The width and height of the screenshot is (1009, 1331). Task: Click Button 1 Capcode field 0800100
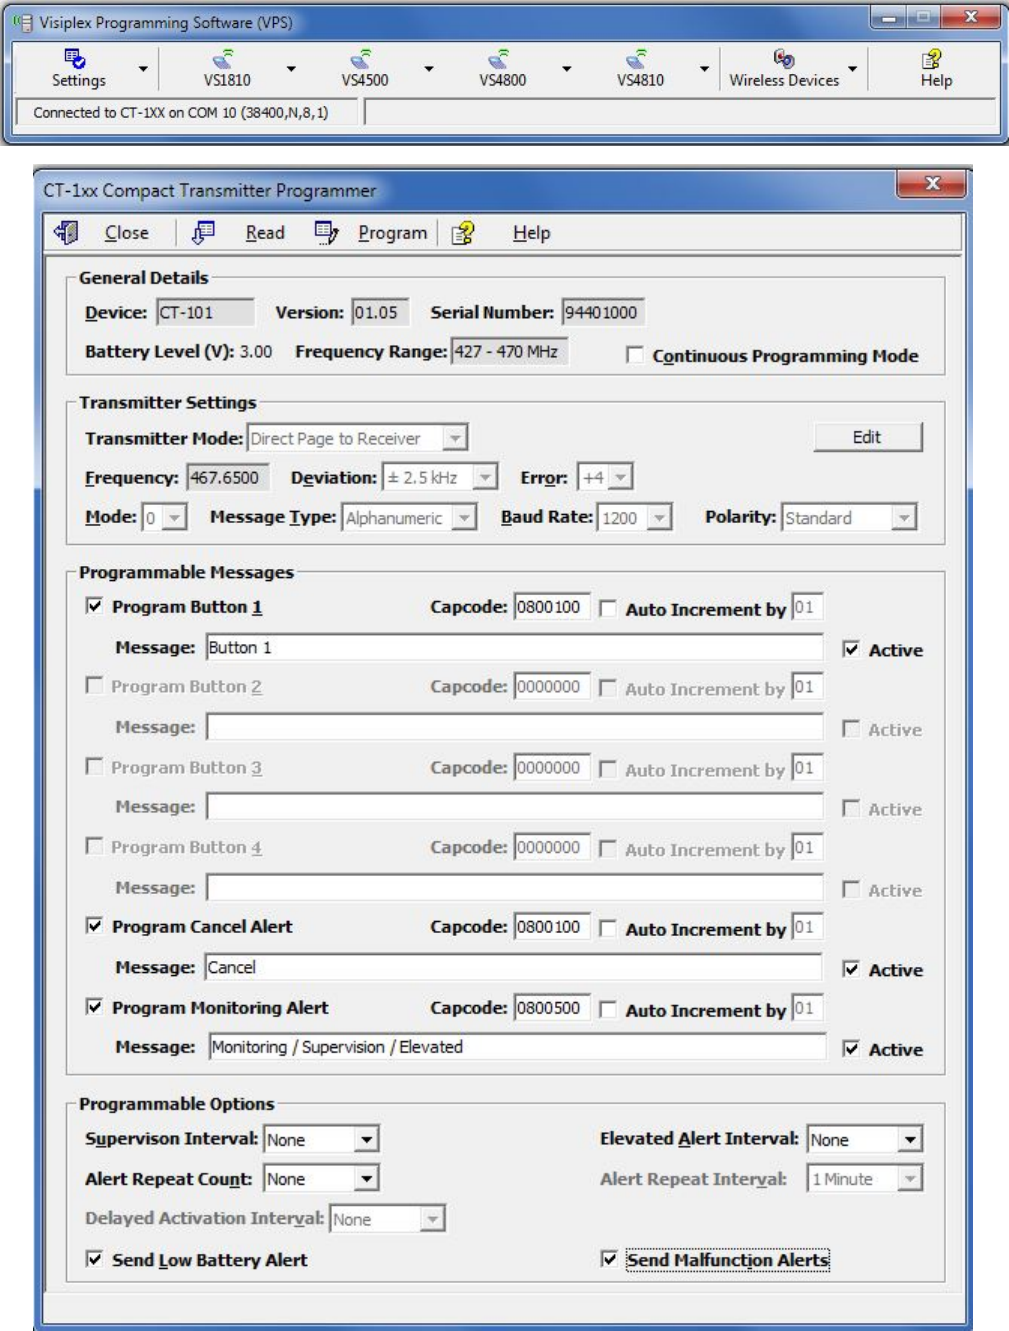pos(552,606)
